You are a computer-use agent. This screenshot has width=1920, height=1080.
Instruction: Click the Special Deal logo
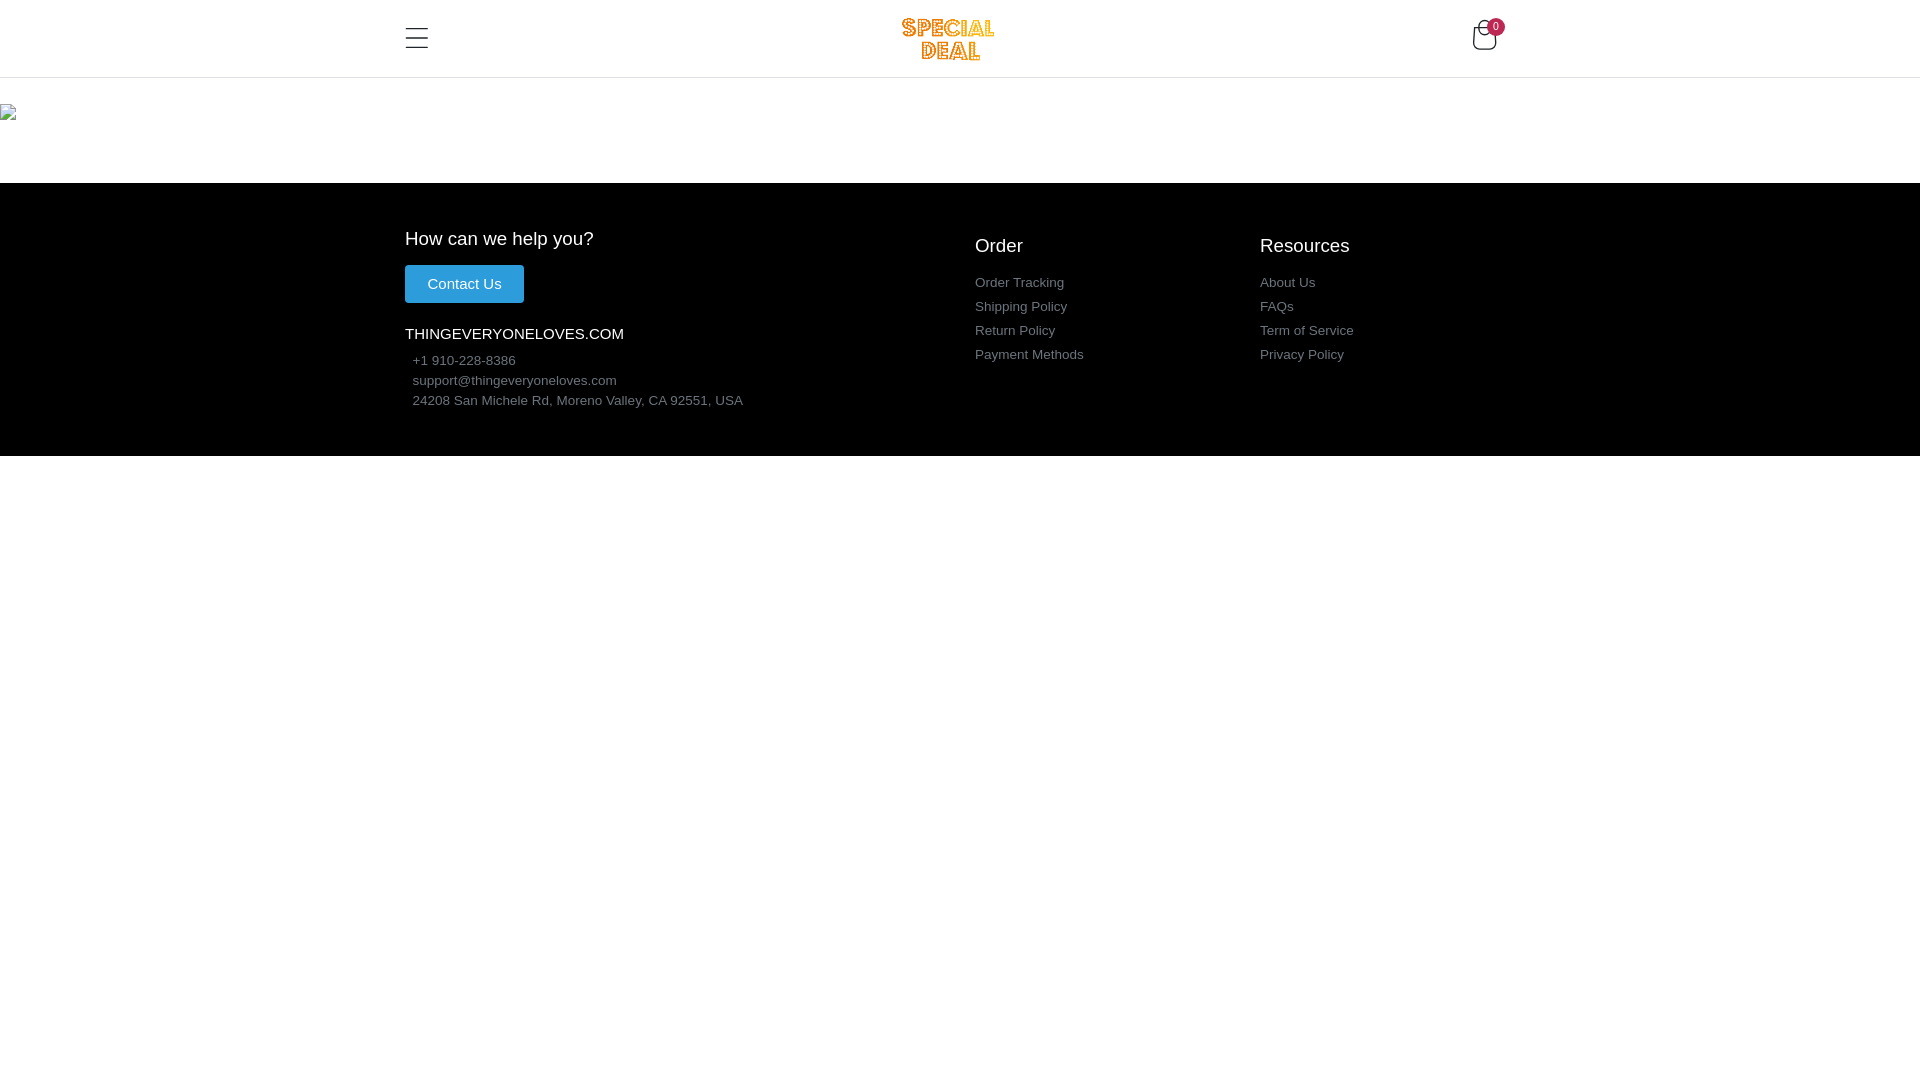coord(947,39)
